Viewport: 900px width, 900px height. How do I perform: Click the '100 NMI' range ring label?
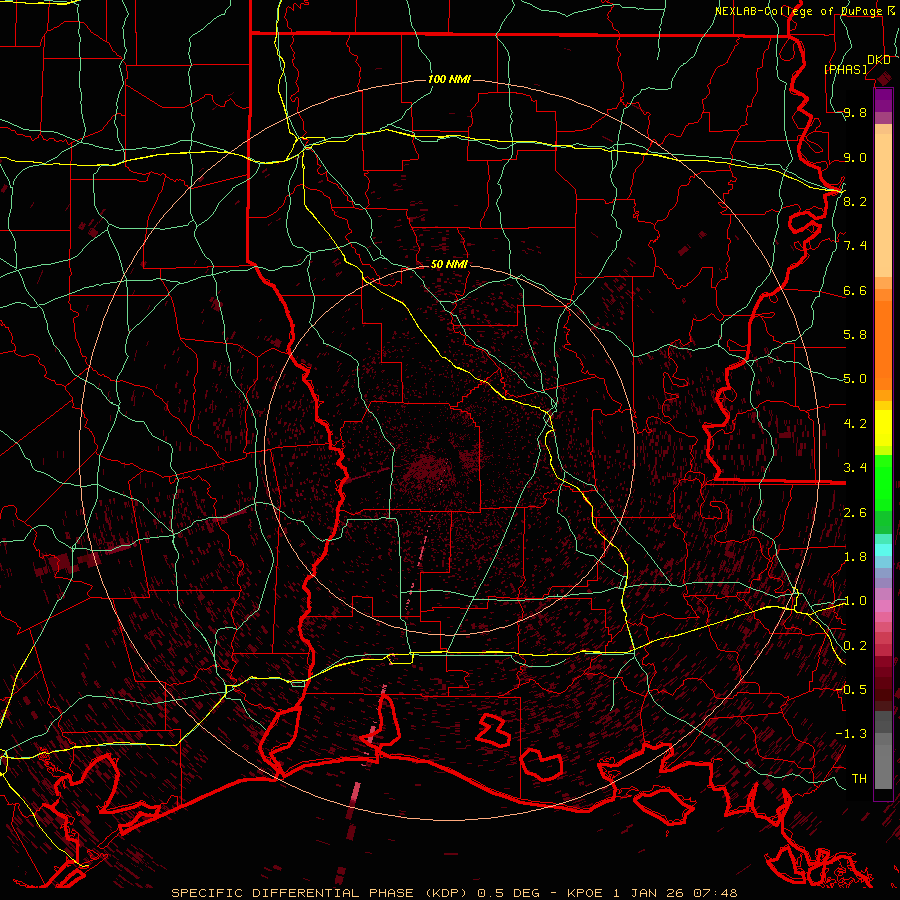pos(449,79)
